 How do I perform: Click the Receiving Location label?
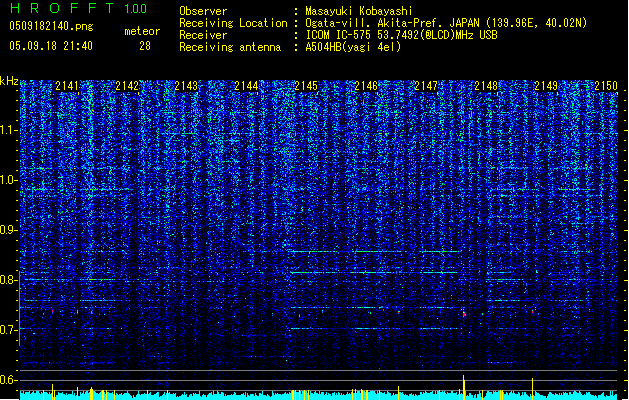[x=233, y=23]
